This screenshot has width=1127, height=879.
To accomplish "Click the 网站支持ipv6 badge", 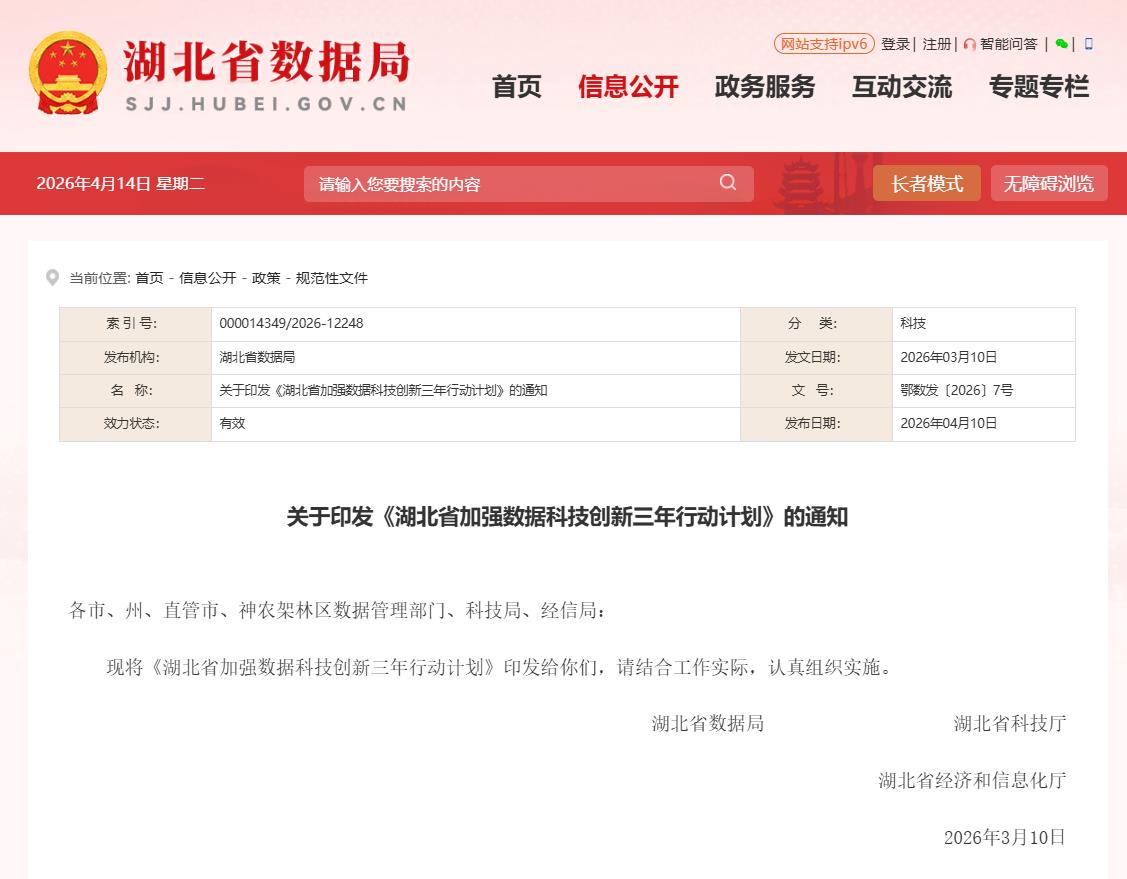I will (824, 44).
